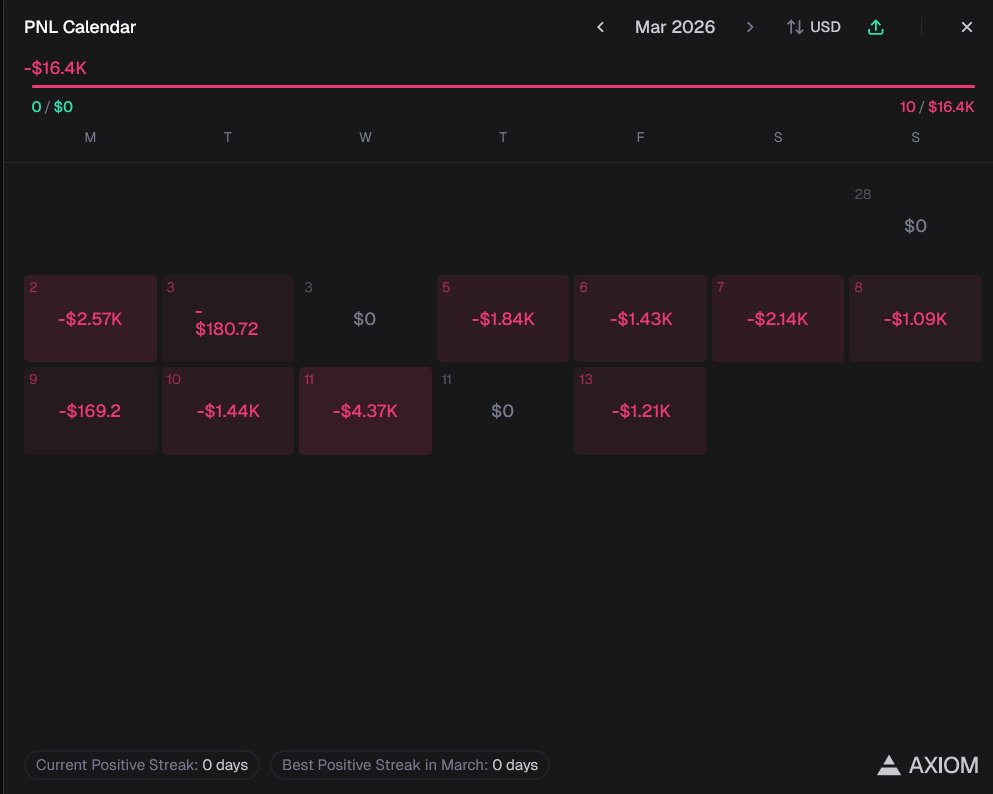Click the 10 / $16.4K losses summary
The width and height of the screenshot is (993, 794).
click(937, 106)
